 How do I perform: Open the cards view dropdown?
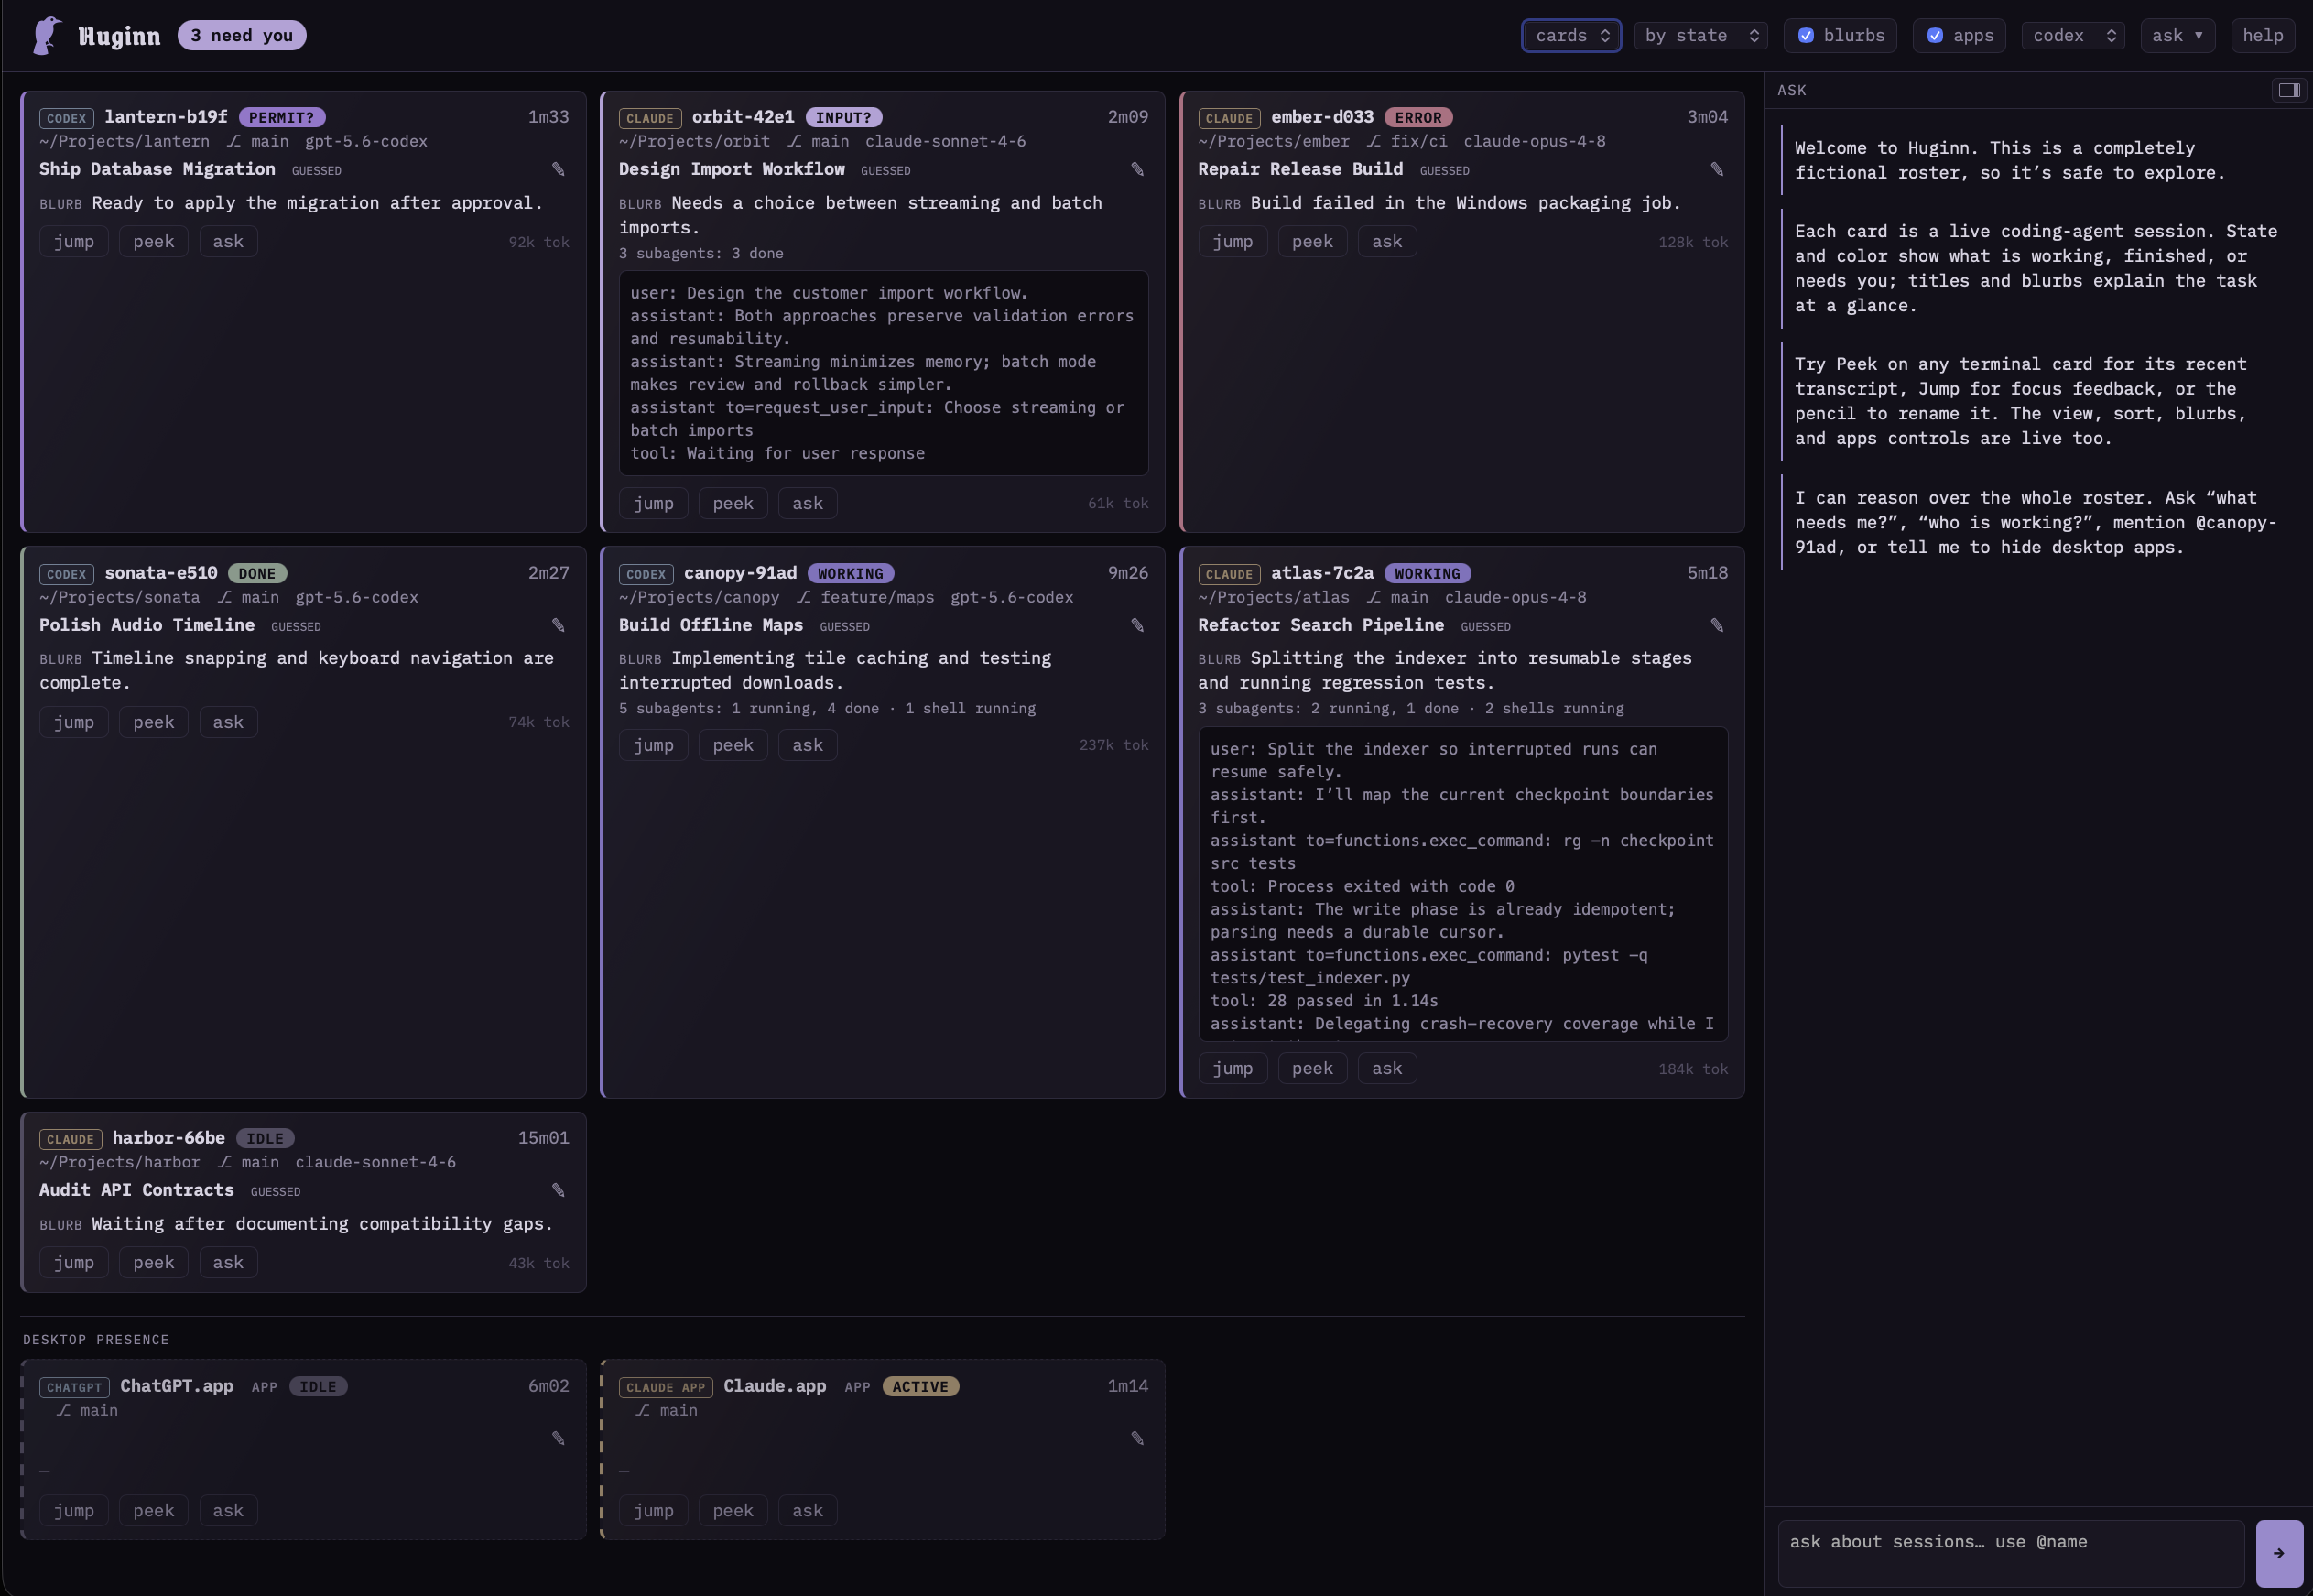coord(1571,36)
